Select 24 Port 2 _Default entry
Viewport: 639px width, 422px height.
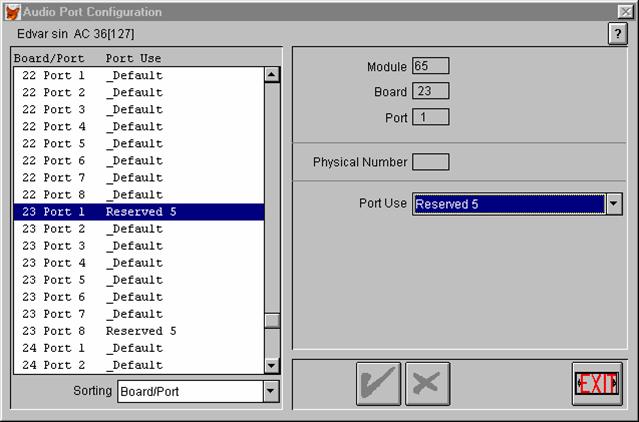click(138, 365)
